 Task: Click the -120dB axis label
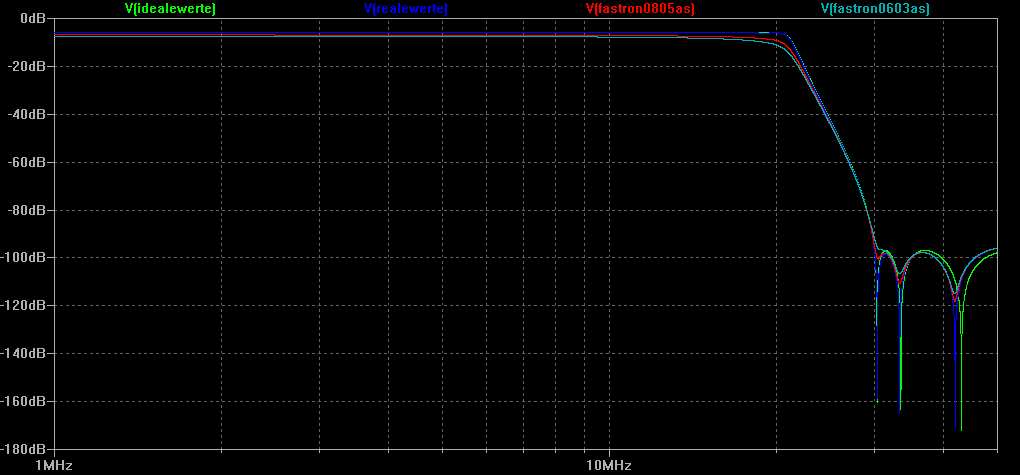(24, 306)
